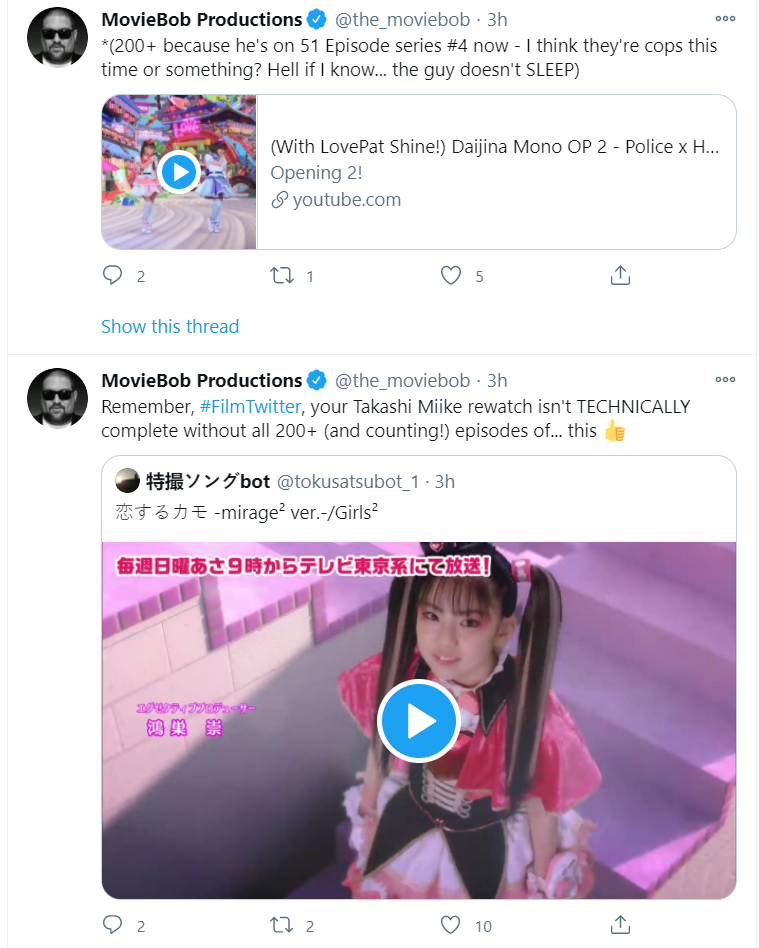Share the first tweet via upload icon
759x948 pixels.
(x=620, y=275)
